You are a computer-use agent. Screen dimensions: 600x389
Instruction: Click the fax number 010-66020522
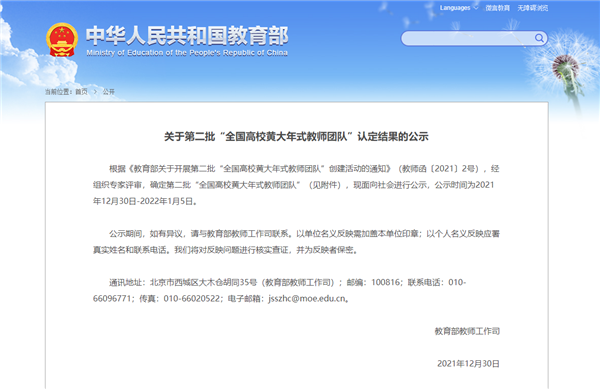pyautogui.click(x=192, y=298)
